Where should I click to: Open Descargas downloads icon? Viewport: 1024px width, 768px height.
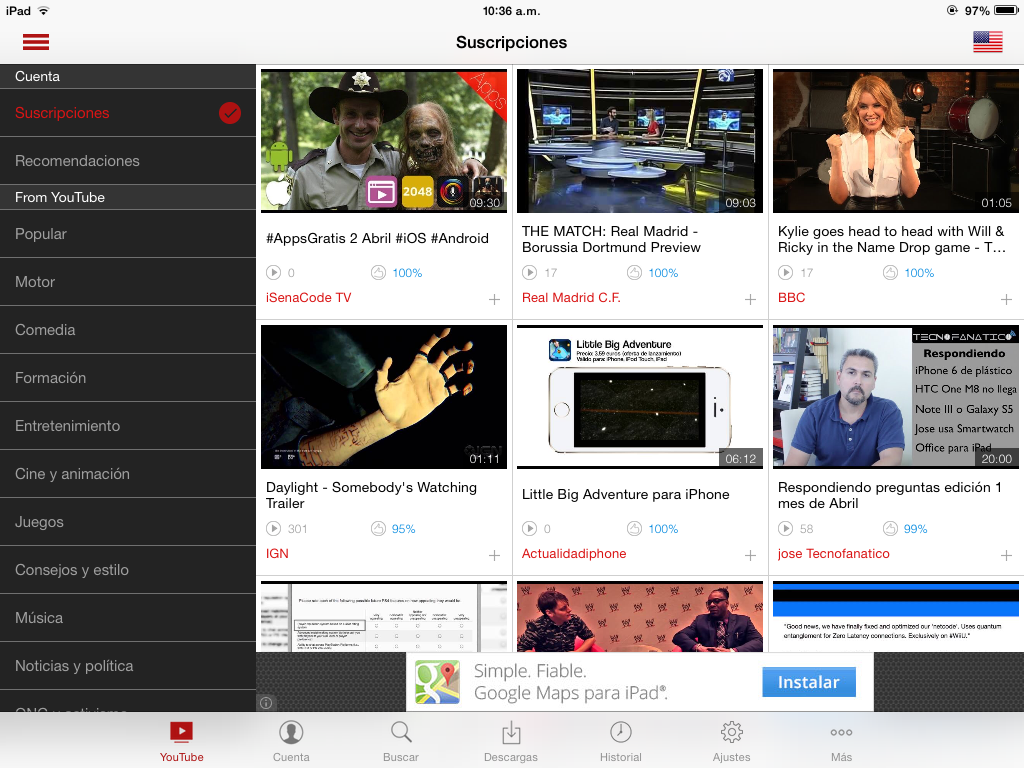pyautogui.click(x=511, y=733)
